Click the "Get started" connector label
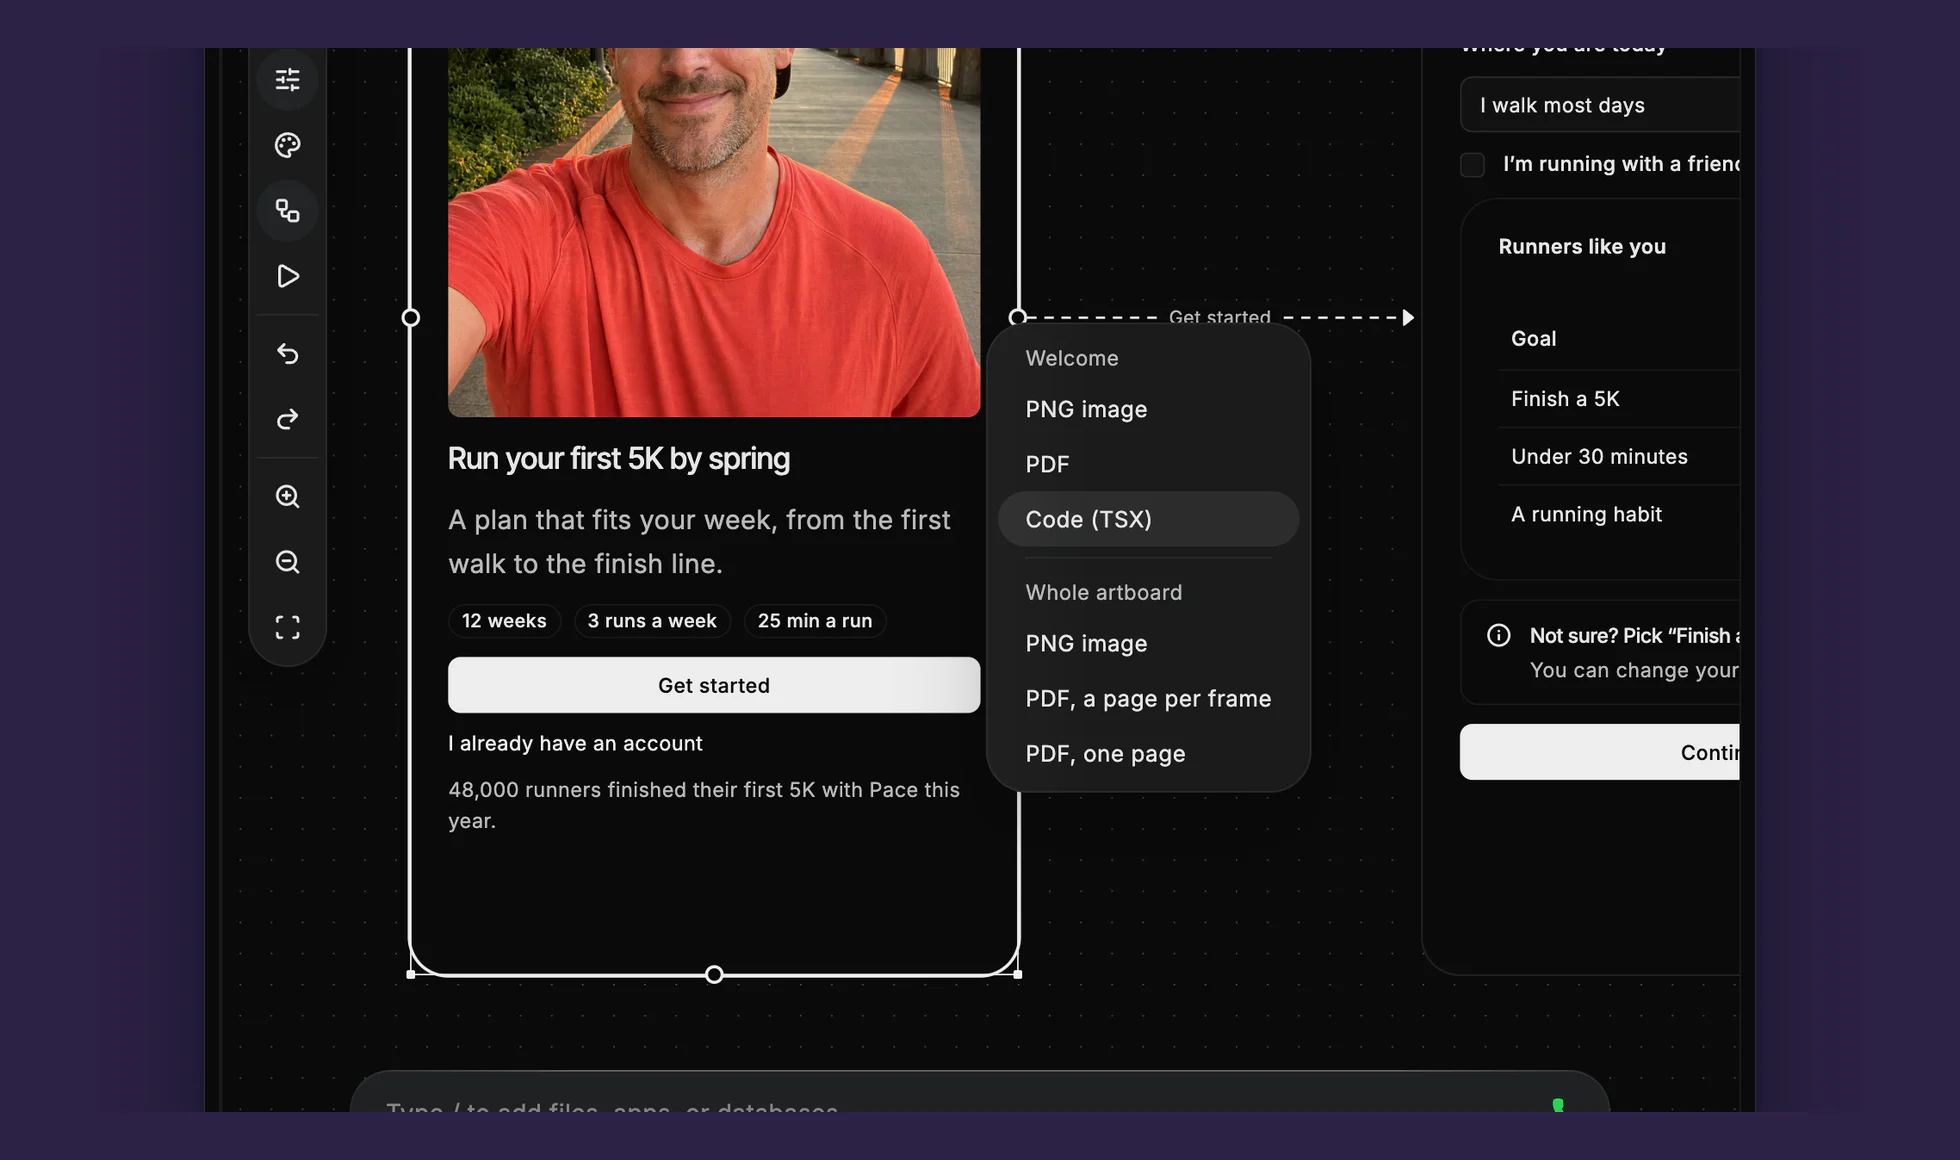The width and height of the screenshot is (1960, 1160). click(x=1219, y=317)
